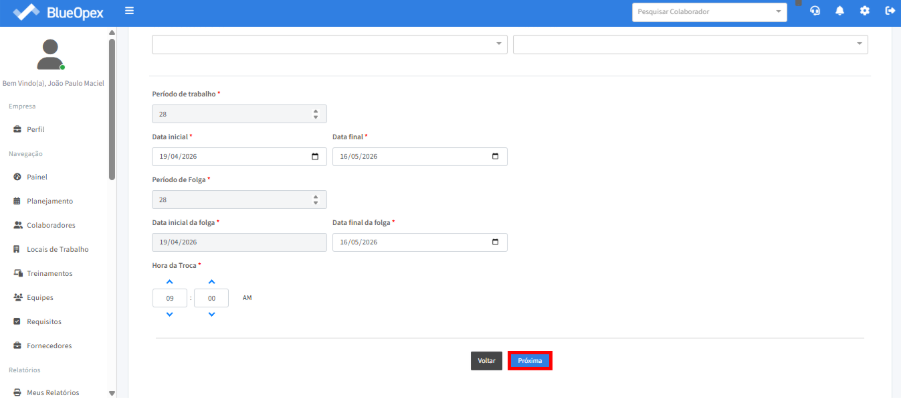Click the Equipes group icon
Viewport: 901px width, 402px height.
tap(17, 298)
